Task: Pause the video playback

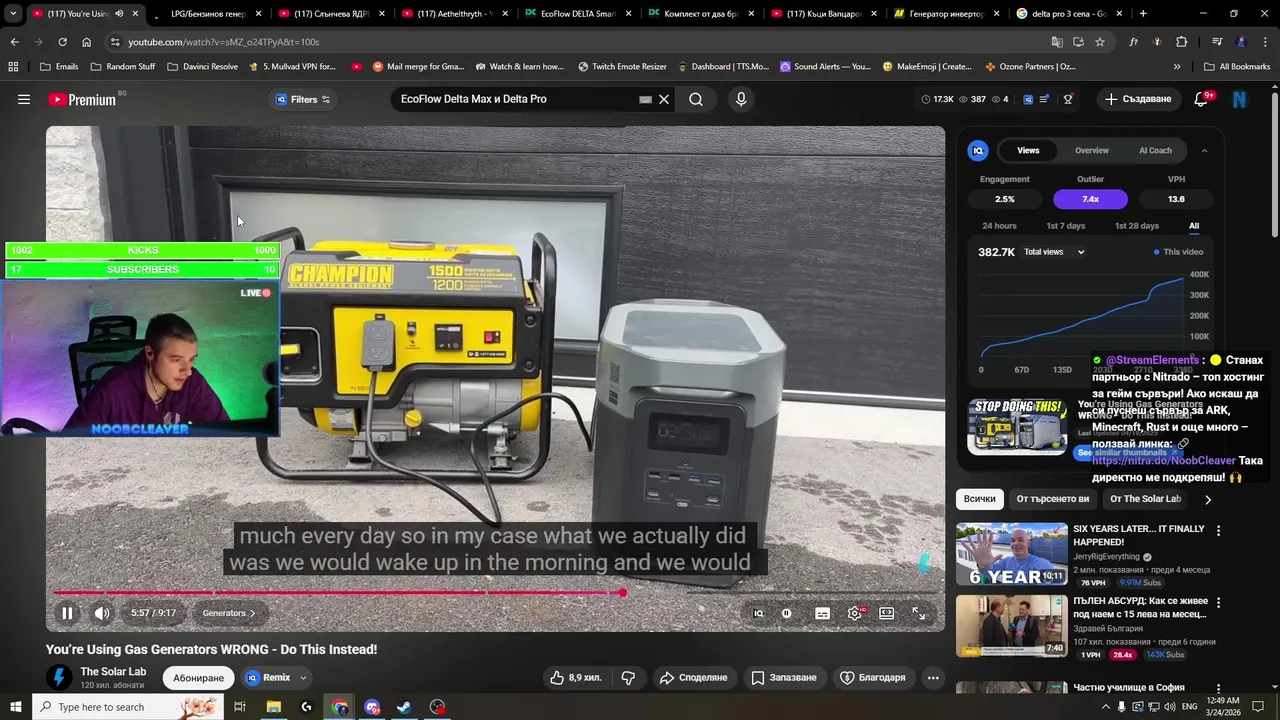Action: click(67, 613)
